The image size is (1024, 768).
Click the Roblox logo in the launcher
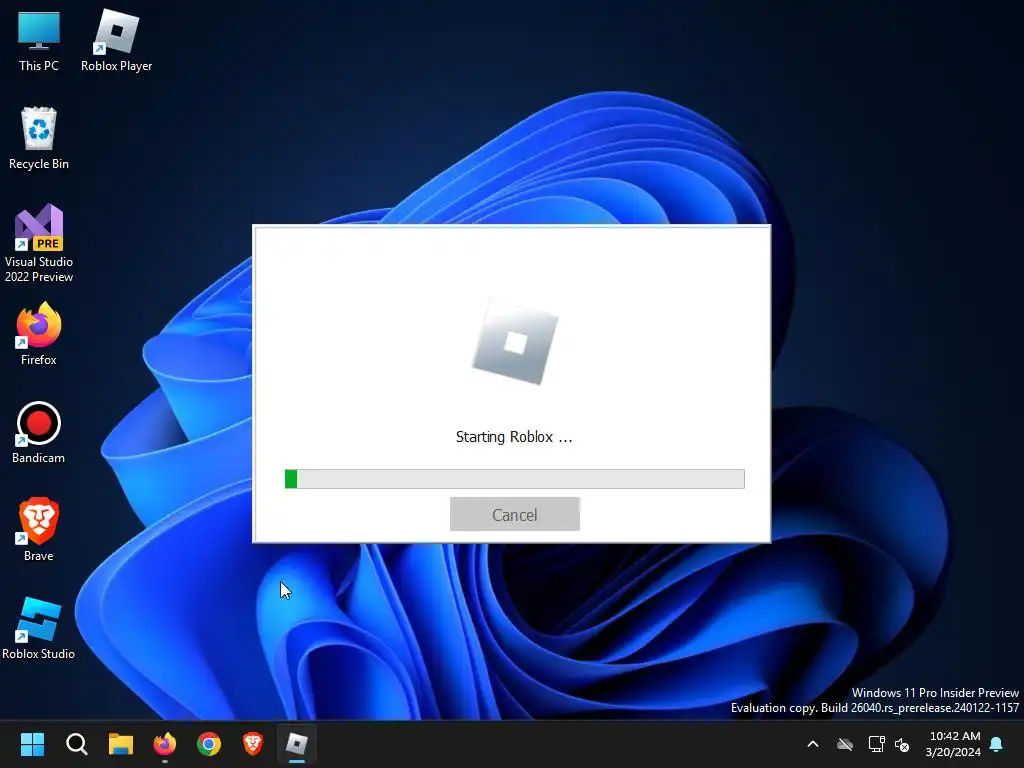point(515,342)
